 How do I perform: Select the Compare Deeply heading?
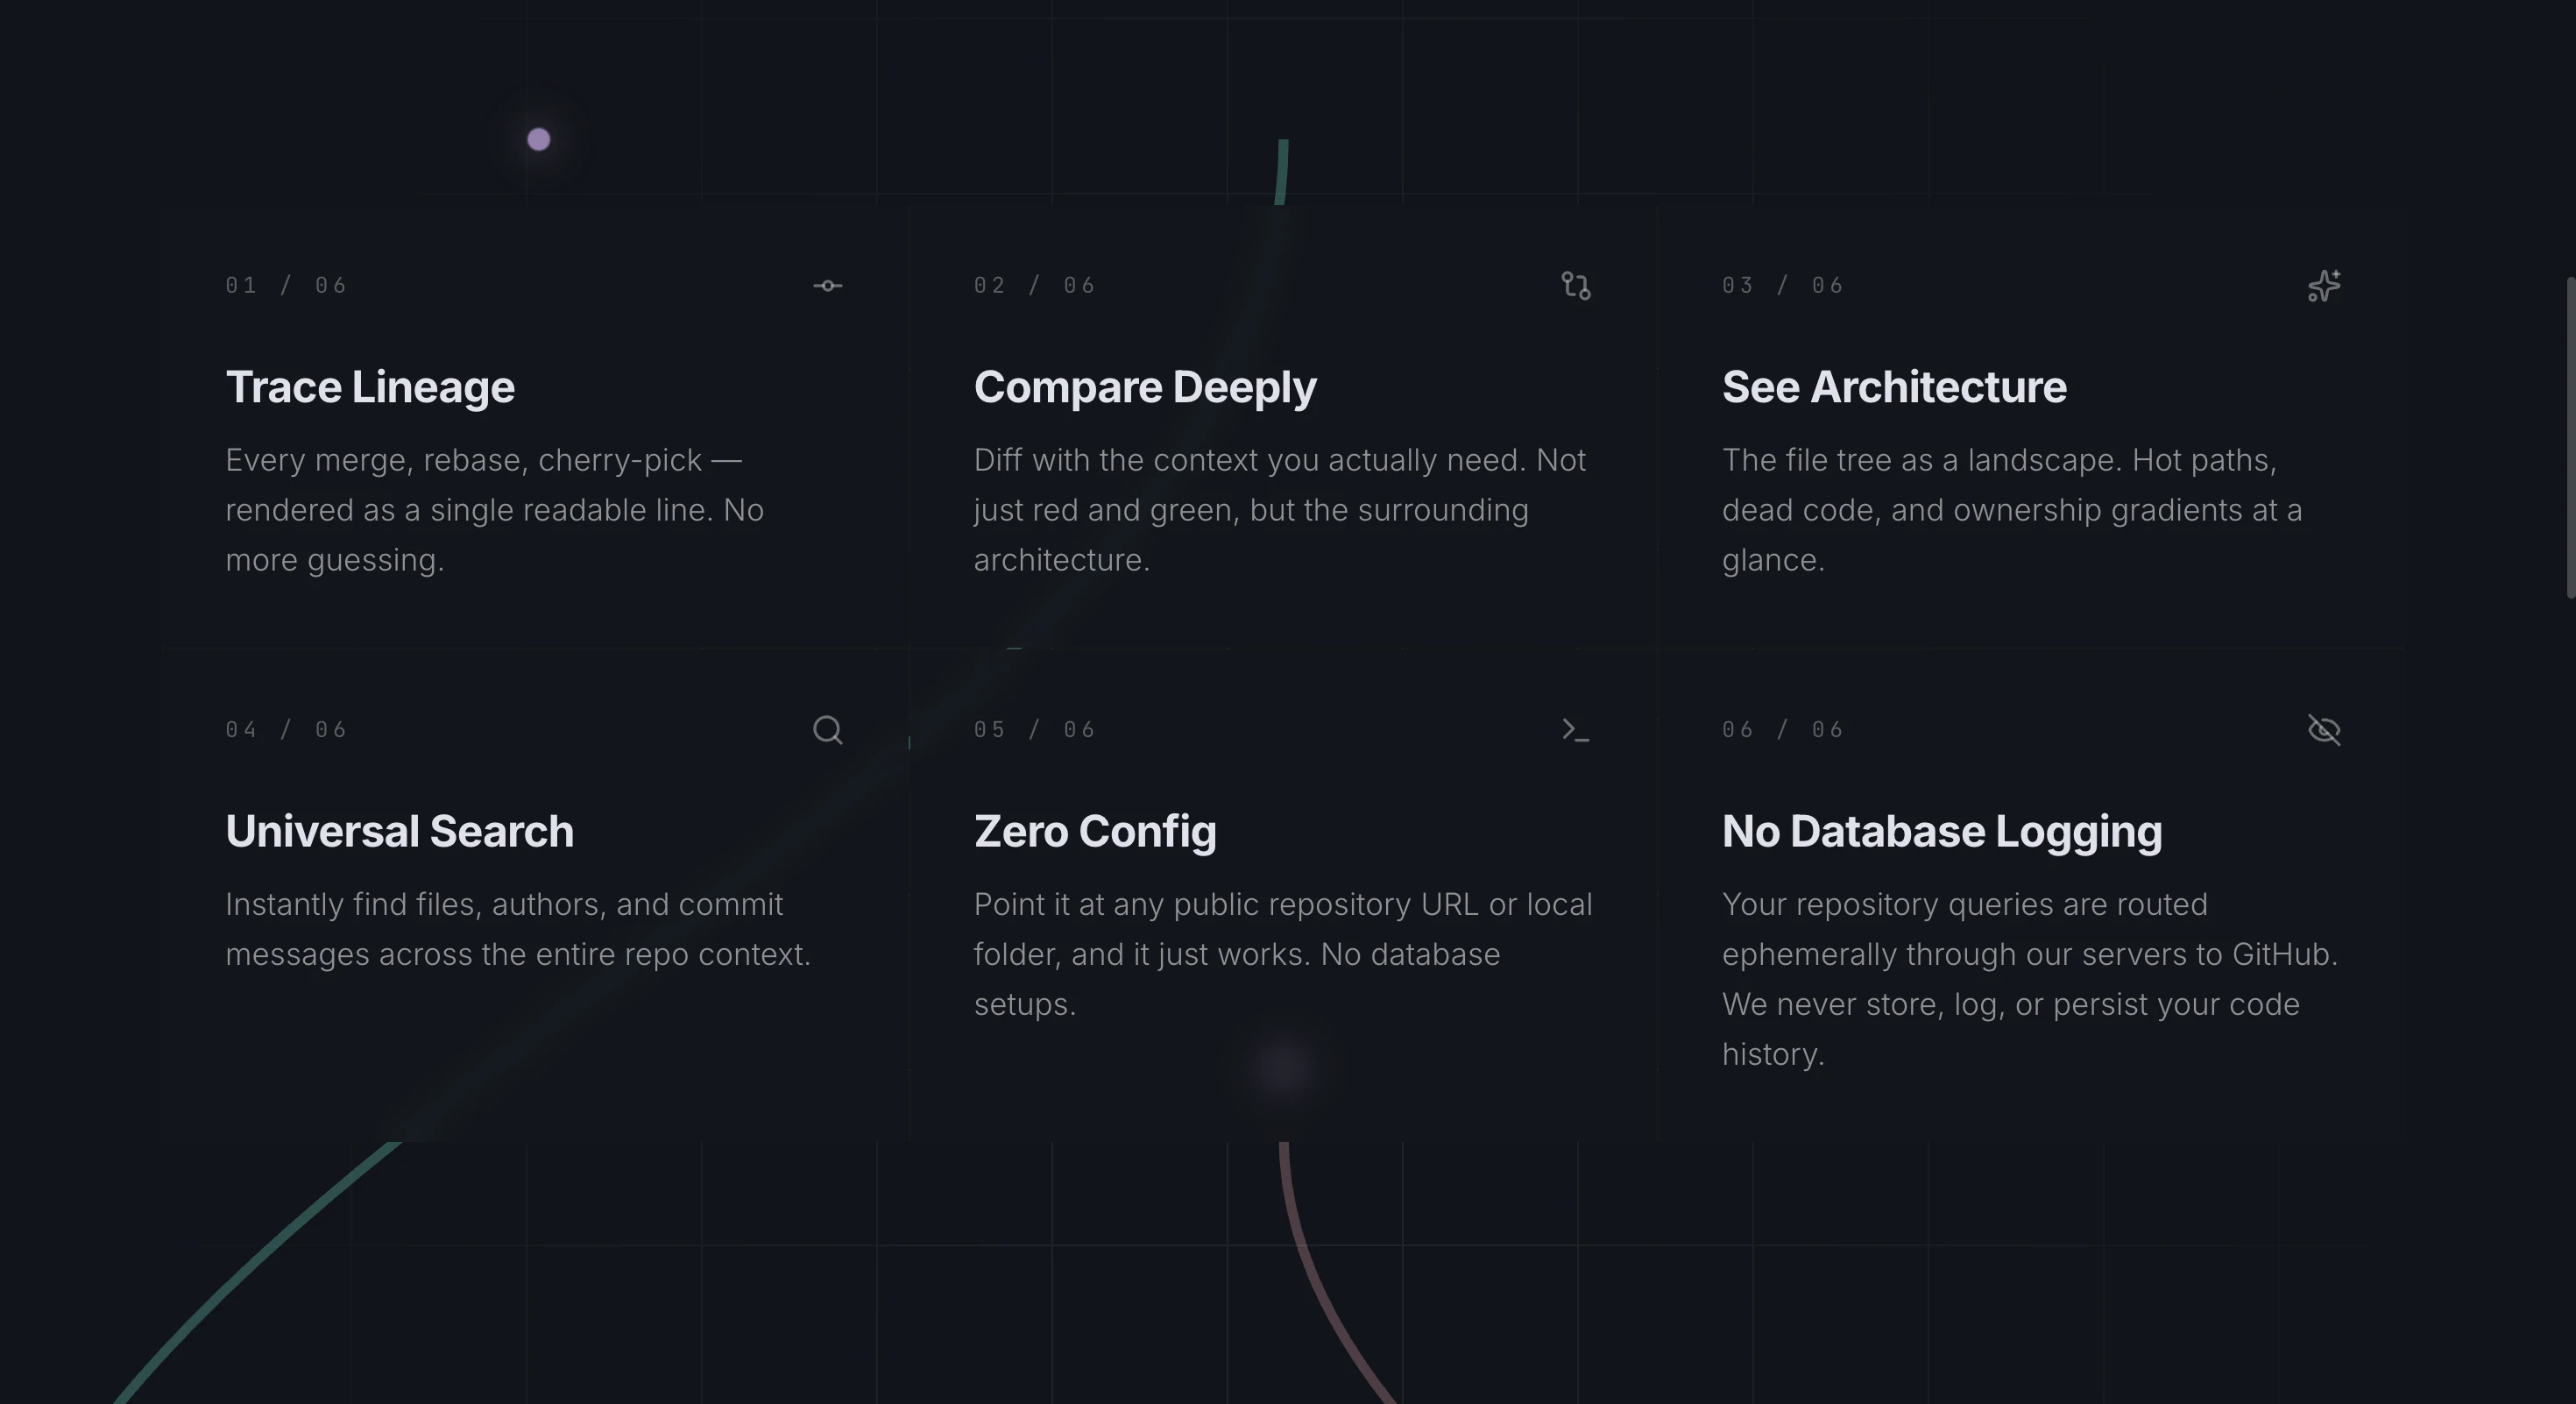(1145, 386)
